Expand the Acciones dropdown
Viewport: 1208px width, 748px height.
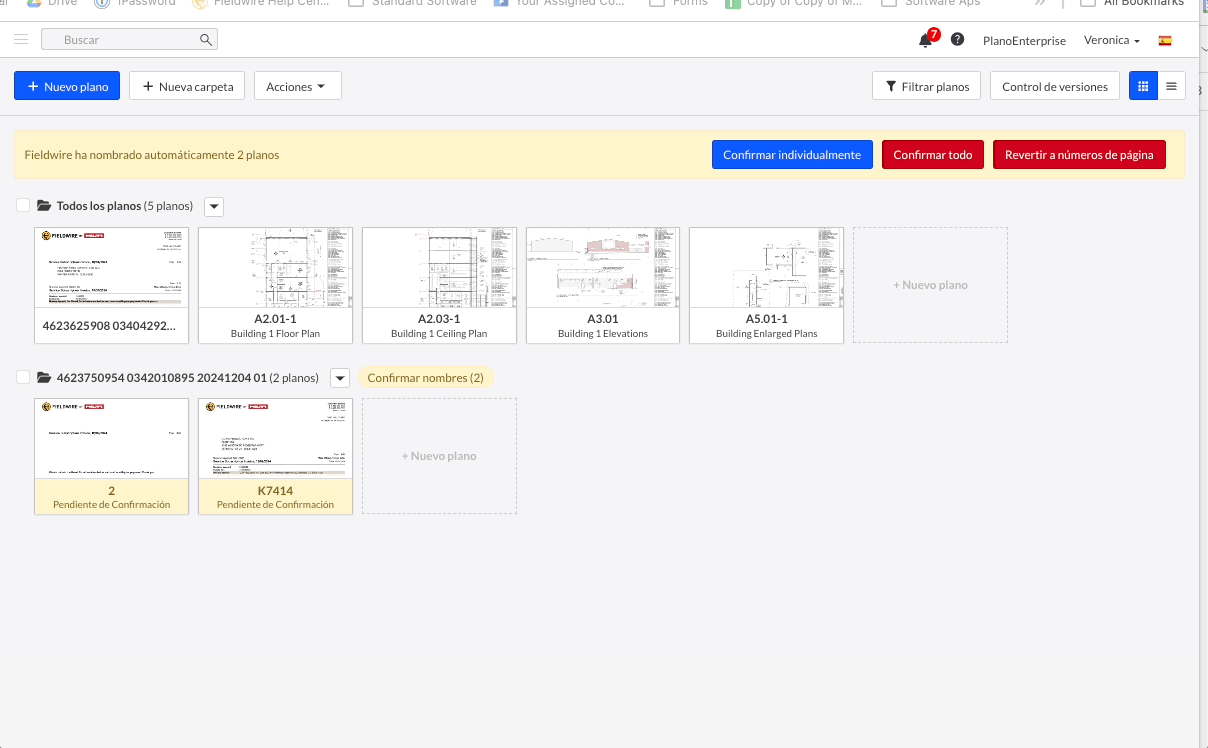point(297,87)
